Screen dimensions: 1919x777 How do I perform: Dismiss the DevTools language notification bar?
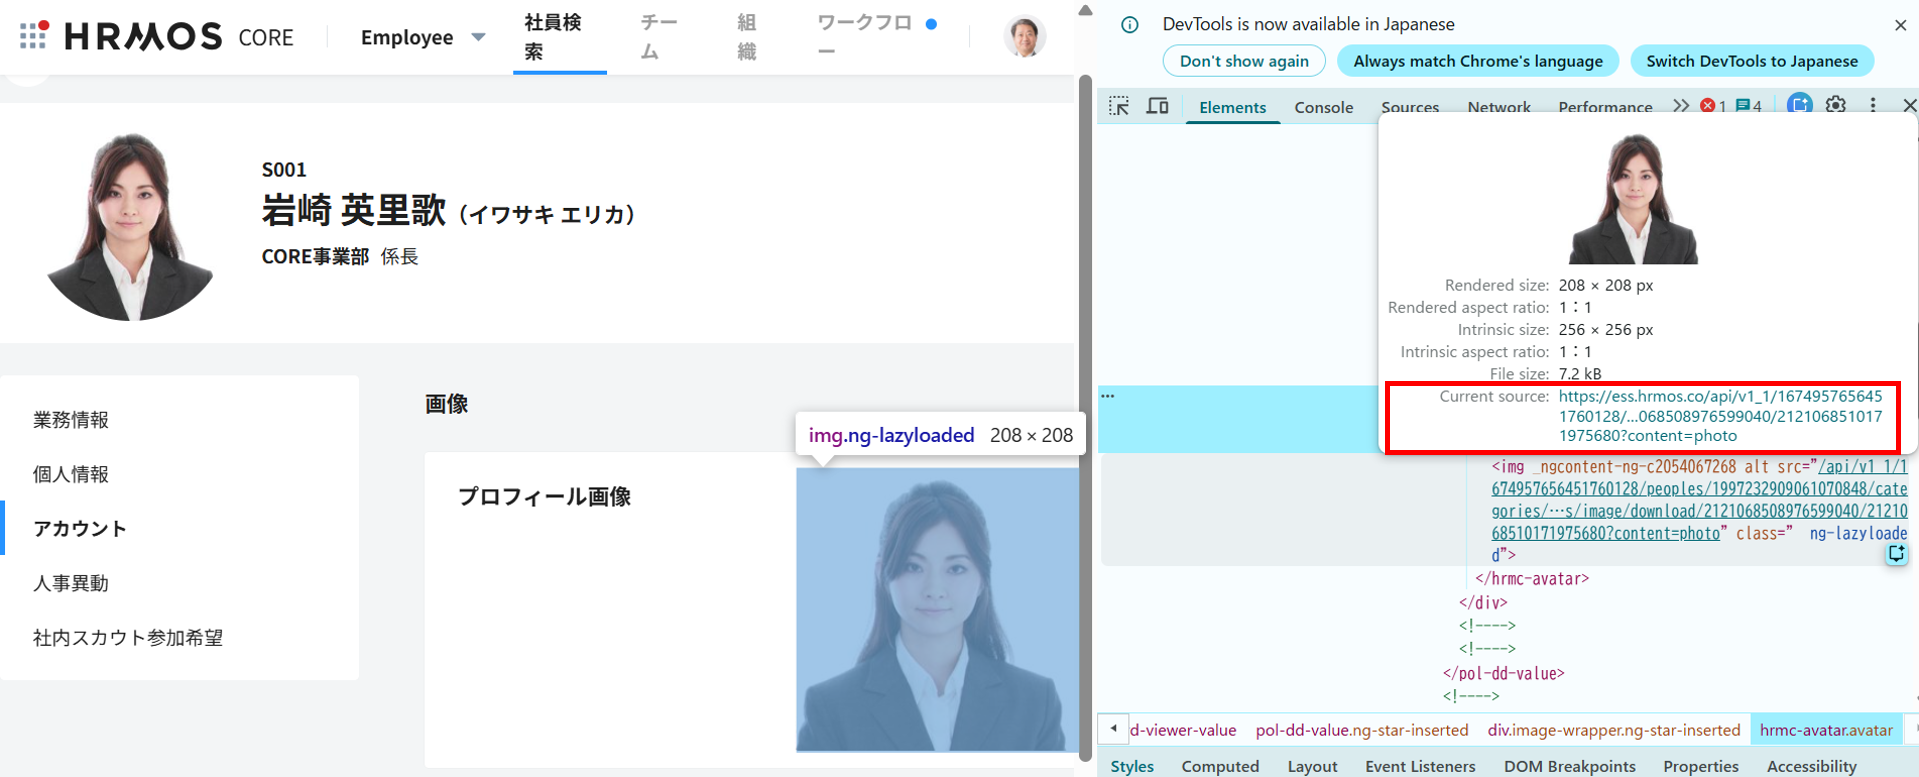1900,25
